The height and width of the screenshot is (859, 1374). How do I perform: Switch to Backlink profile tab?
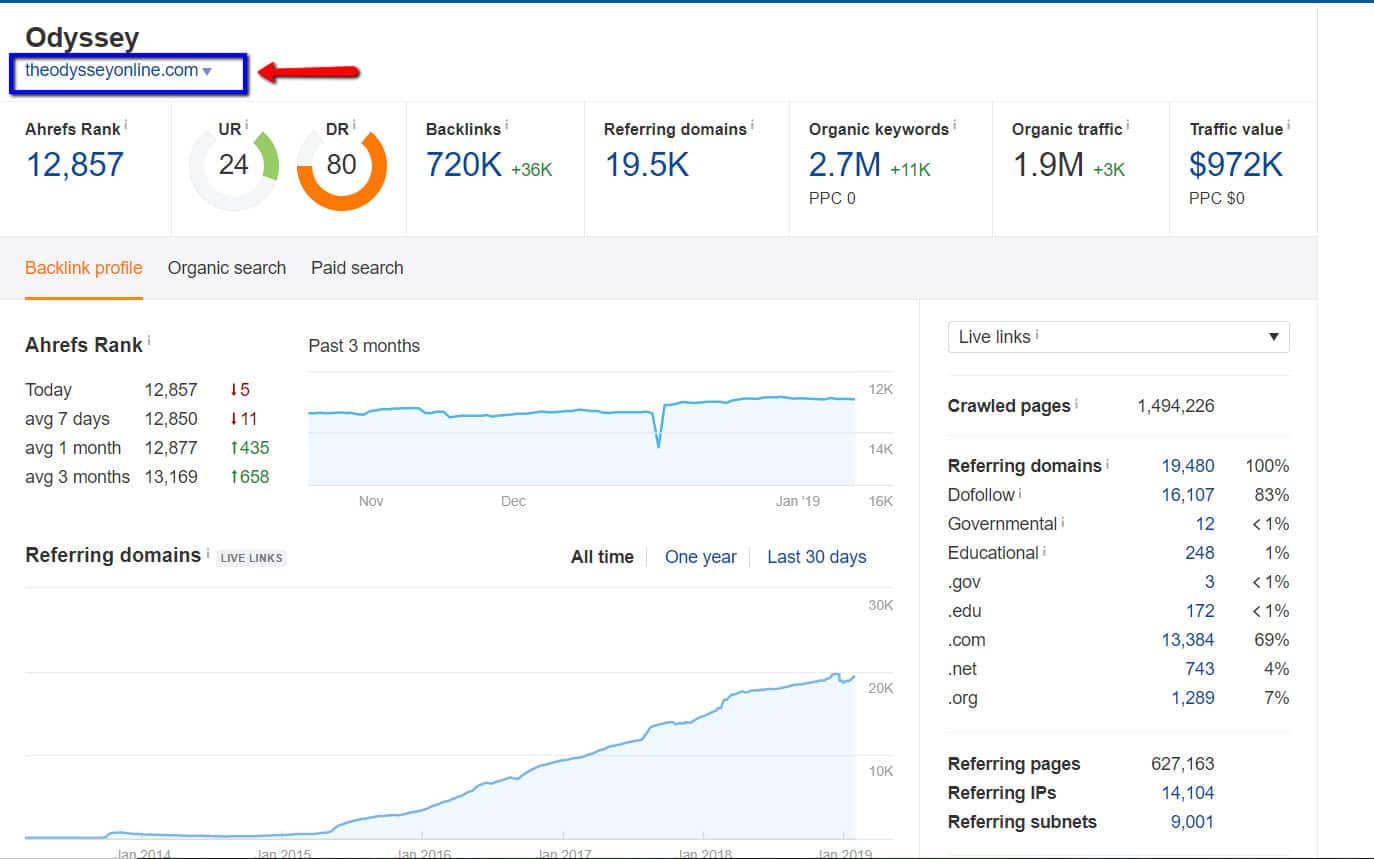pyautogui.click(x=84, y=268)
